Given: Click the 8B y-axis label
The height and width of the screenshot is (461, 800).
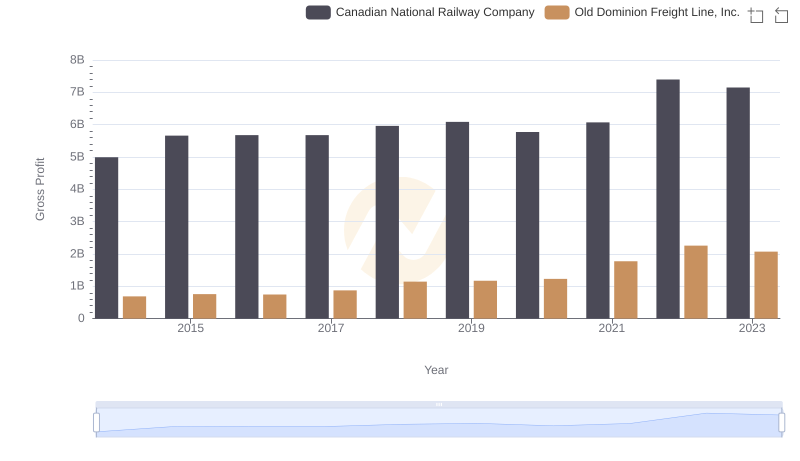Looking at the screenshot, I should [78, 60].
